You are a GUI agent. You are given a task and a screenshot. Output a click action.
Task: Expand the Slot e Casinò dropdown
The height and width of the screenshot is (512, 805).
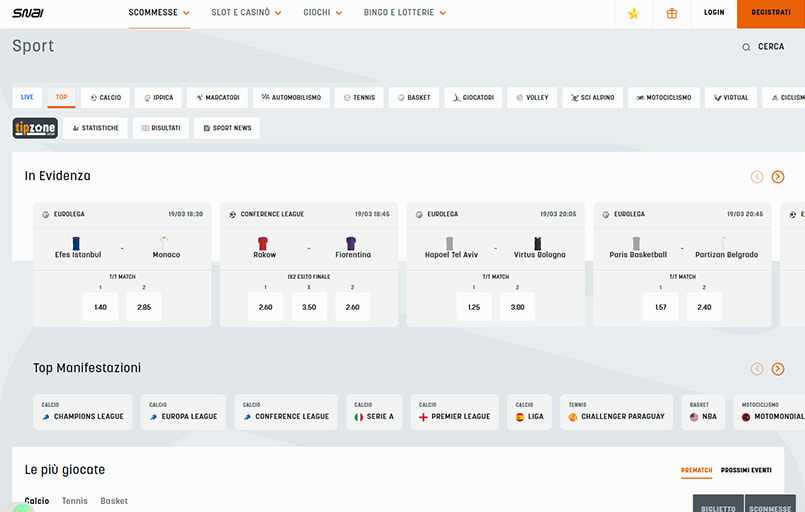pos(246,13)
